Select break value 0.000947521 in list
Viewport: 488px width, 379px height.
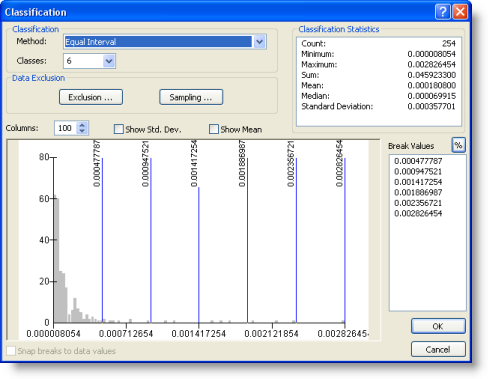pos(418,172)
